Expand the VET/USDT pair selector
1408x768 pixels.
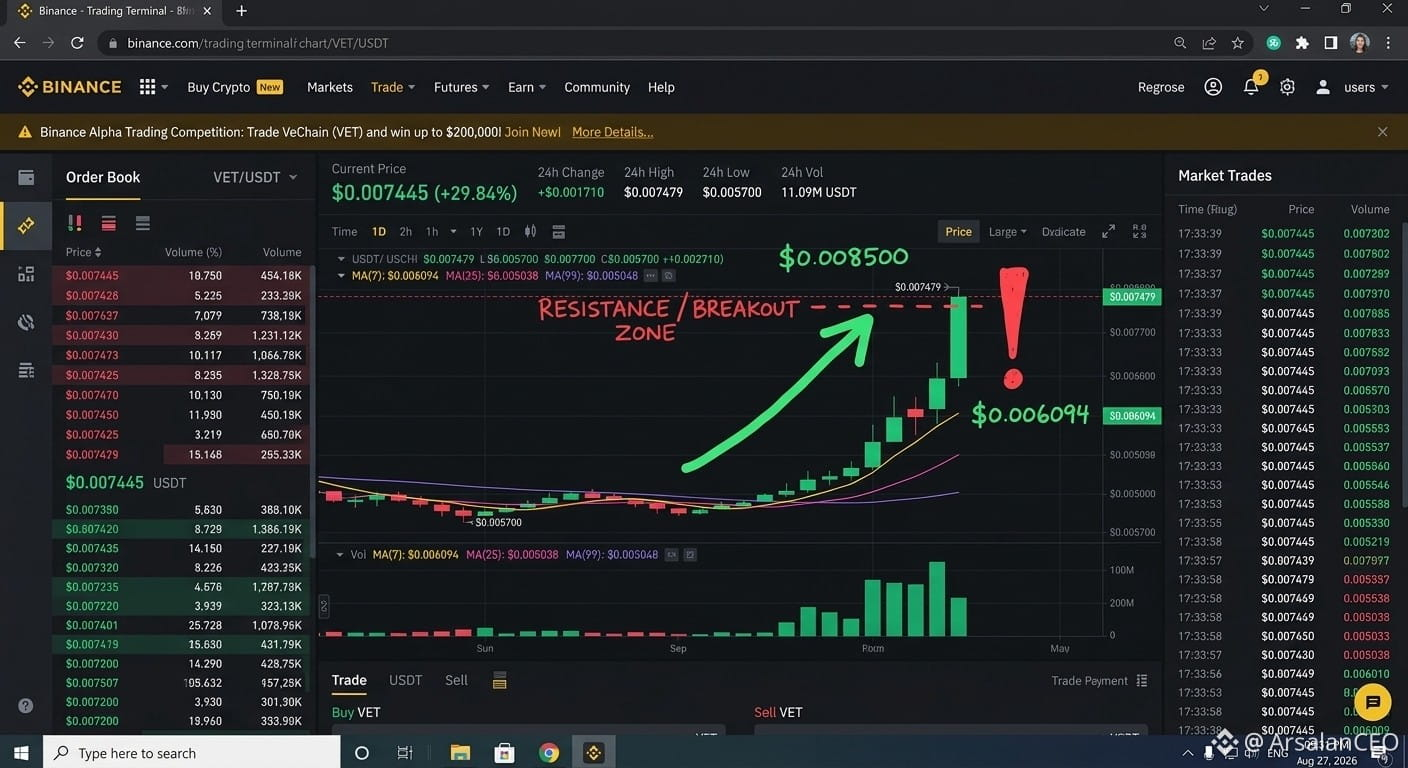(255, 177)
